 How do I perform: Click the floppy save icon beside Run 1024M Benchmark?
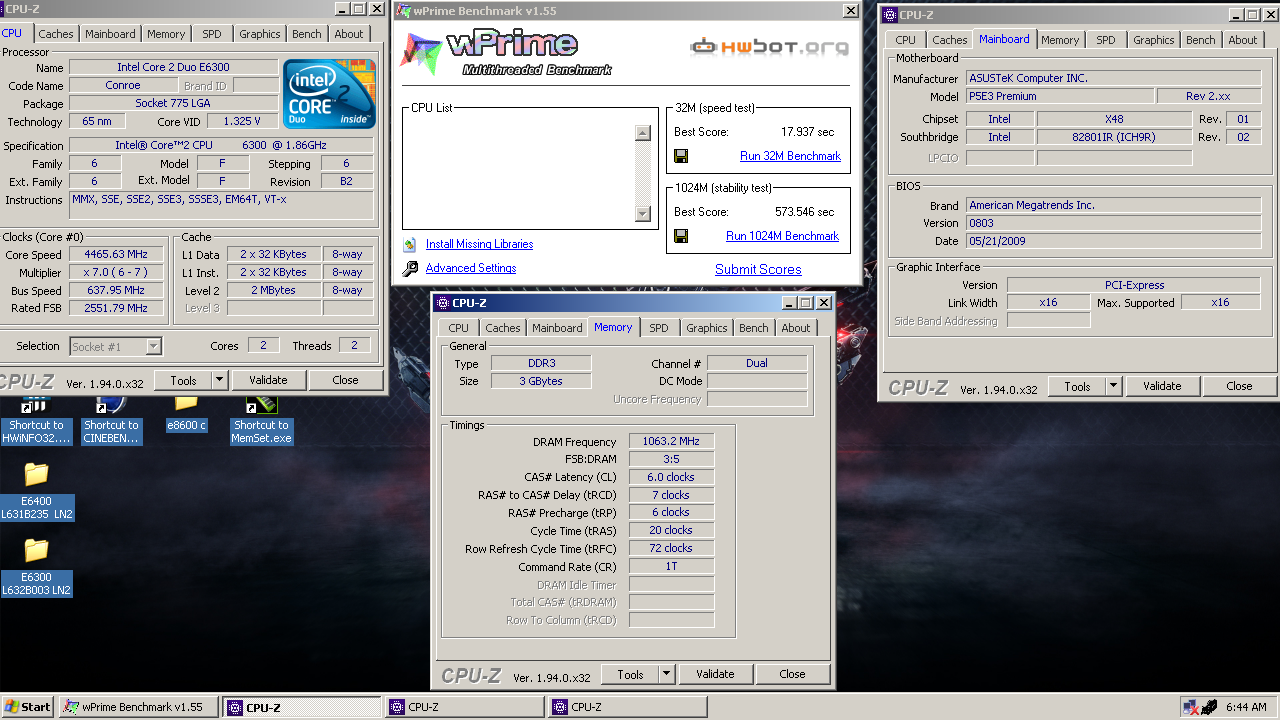[681, 236]
